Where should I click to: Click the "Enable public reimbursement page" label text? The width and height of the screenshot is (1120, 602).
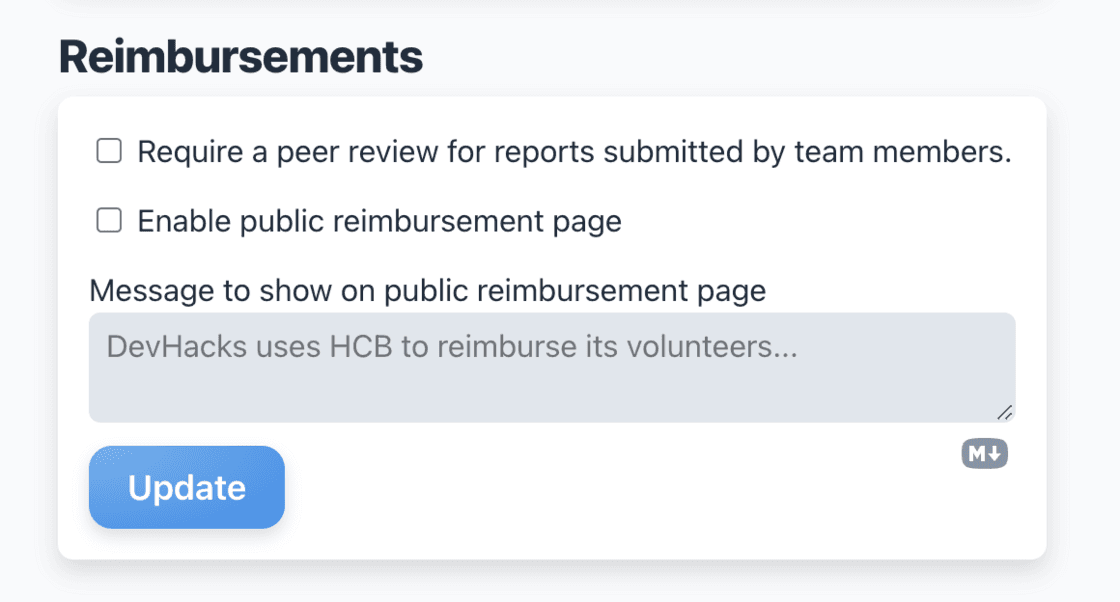coord(379,221)
